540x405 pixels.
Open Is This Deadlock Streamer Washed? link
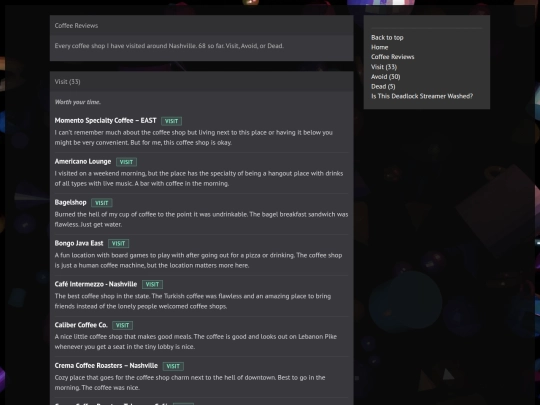(422, 96)
